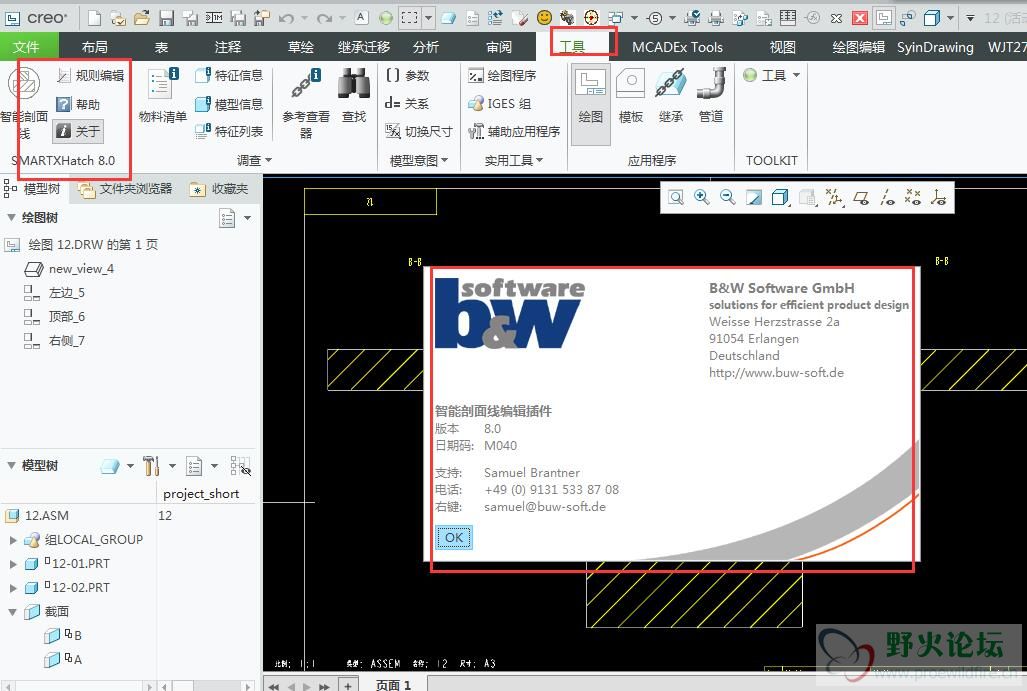Viewport: 1027px width, 691px height.
Task: Click OK in the B&W Software about dialog
Action: pos(454,538)
